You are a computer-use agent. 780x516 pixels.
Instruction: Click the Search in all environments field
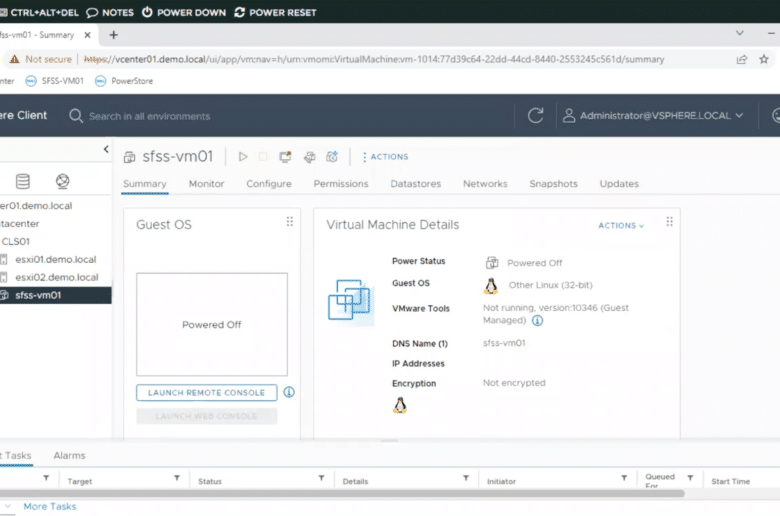pos(149,116)
